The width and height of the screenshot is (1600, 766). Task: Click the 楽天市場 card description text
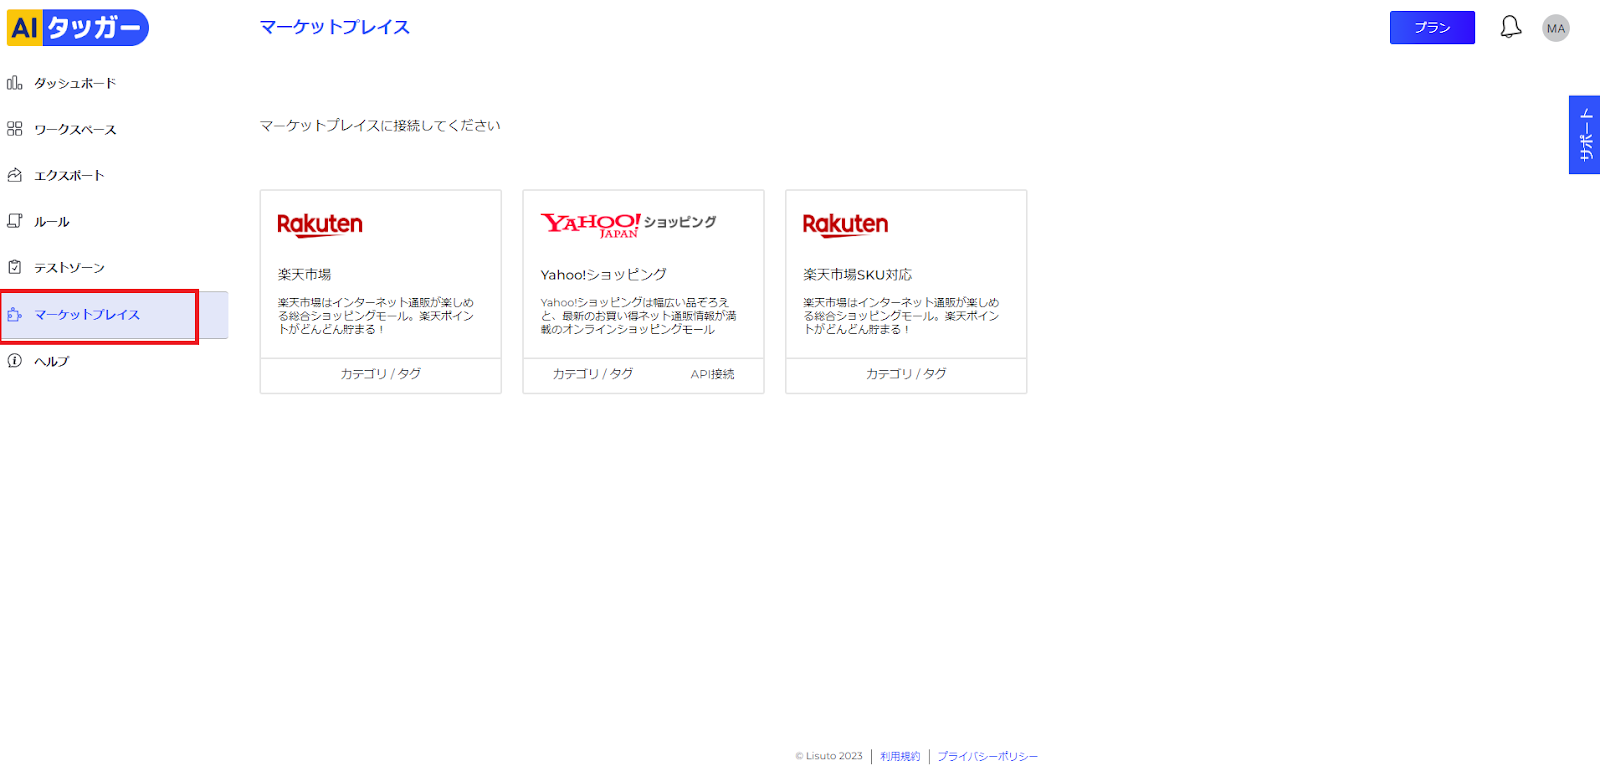[x=376, y=316]
